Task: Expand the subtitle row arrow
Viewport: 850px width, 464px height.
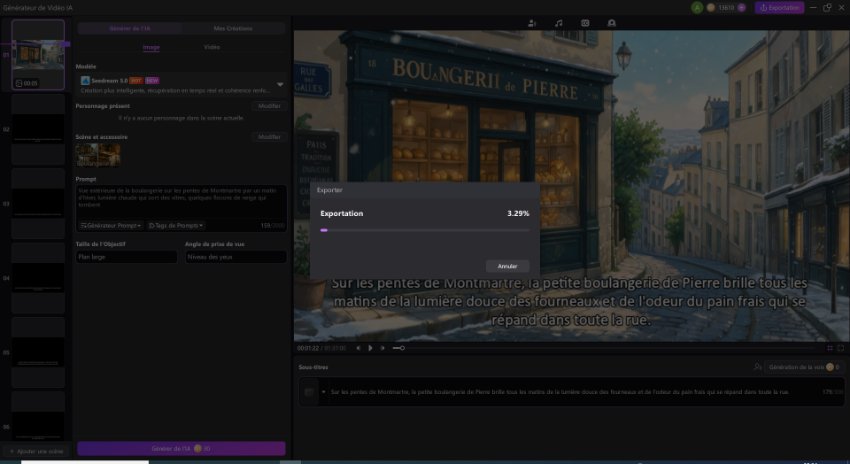Action: tap(324, 392)
